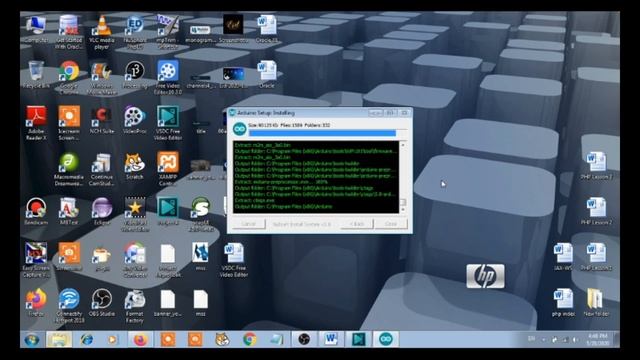Open the Recycle Bin icon

tap(36, 75)
